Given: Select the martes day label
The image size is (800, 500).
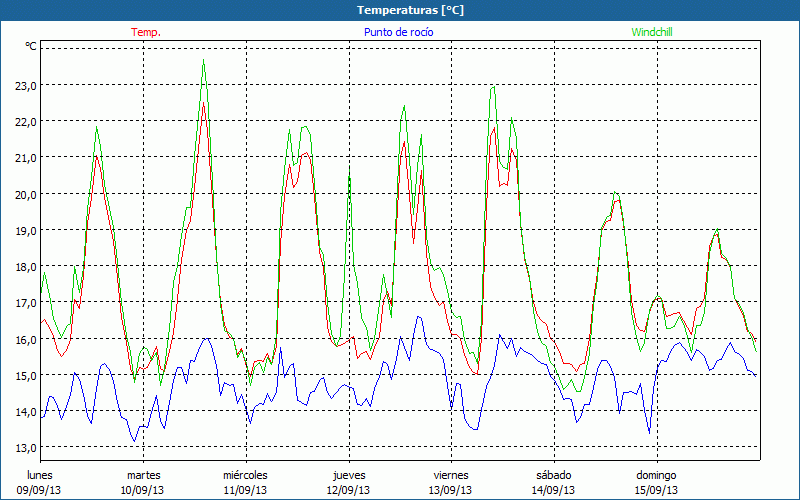Looking at the screenshot, I should point(143,474).
